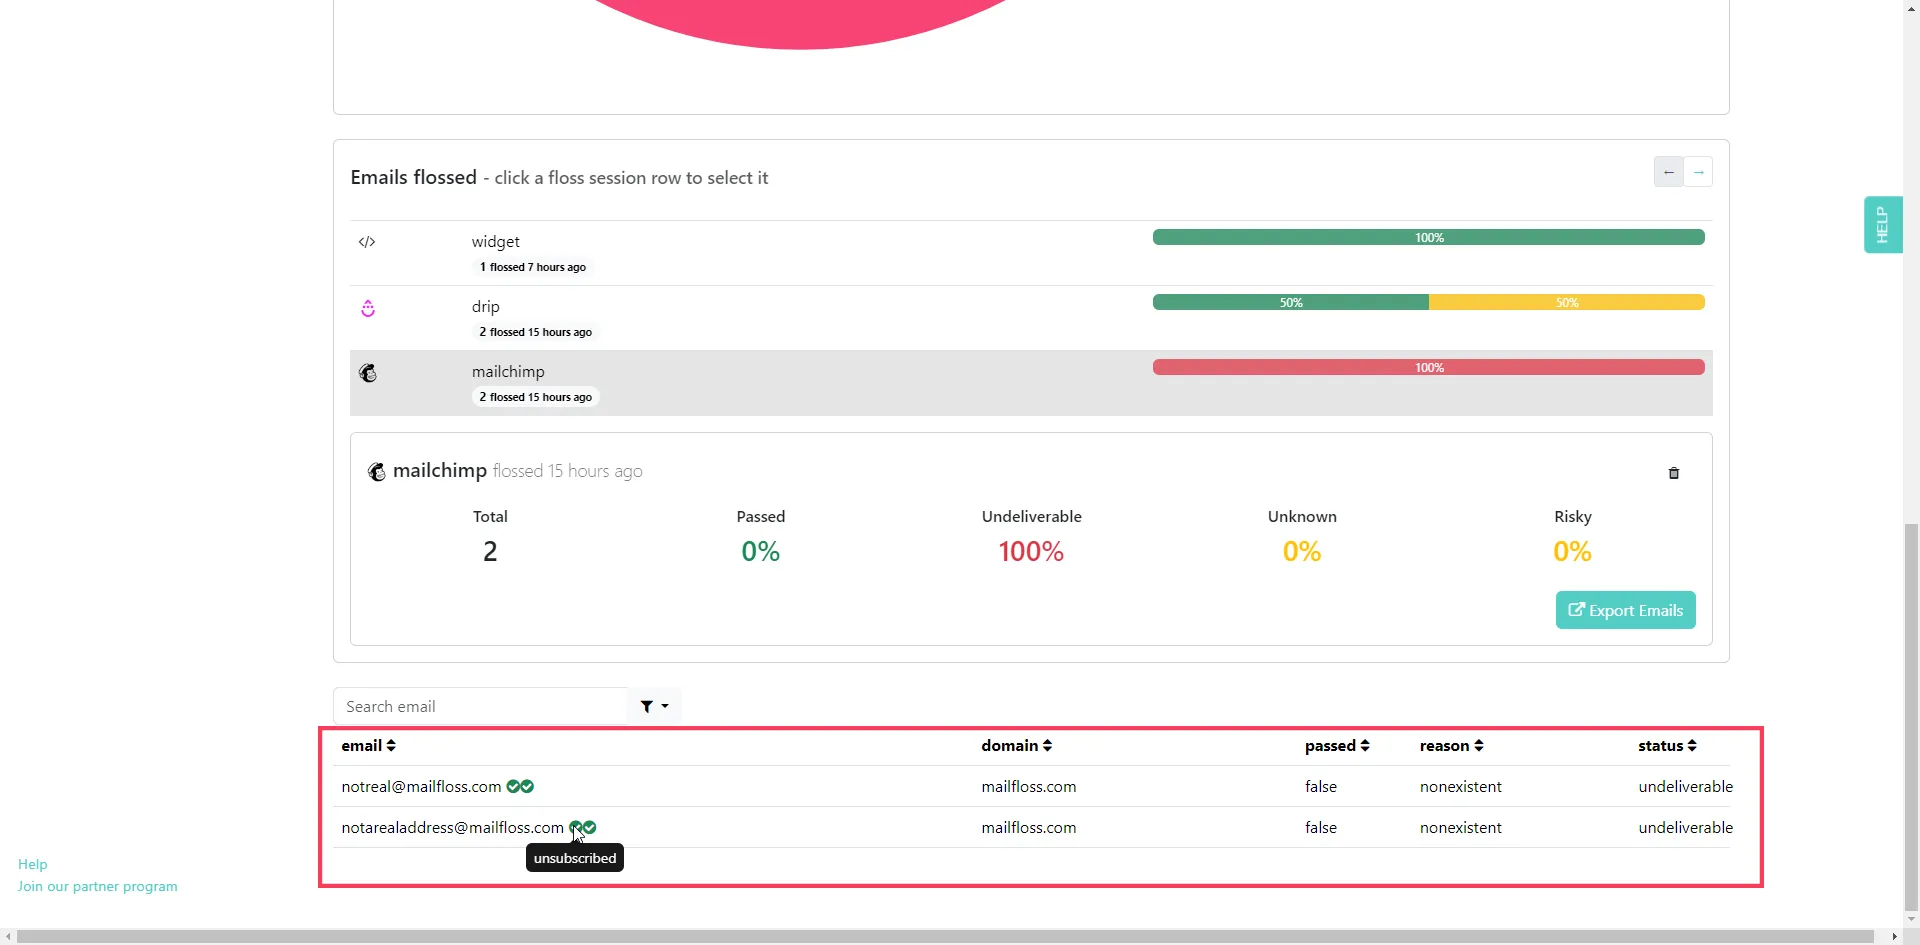Click the drip logo icon
This screenshot has width=1920, height=945.
(368, 308)
